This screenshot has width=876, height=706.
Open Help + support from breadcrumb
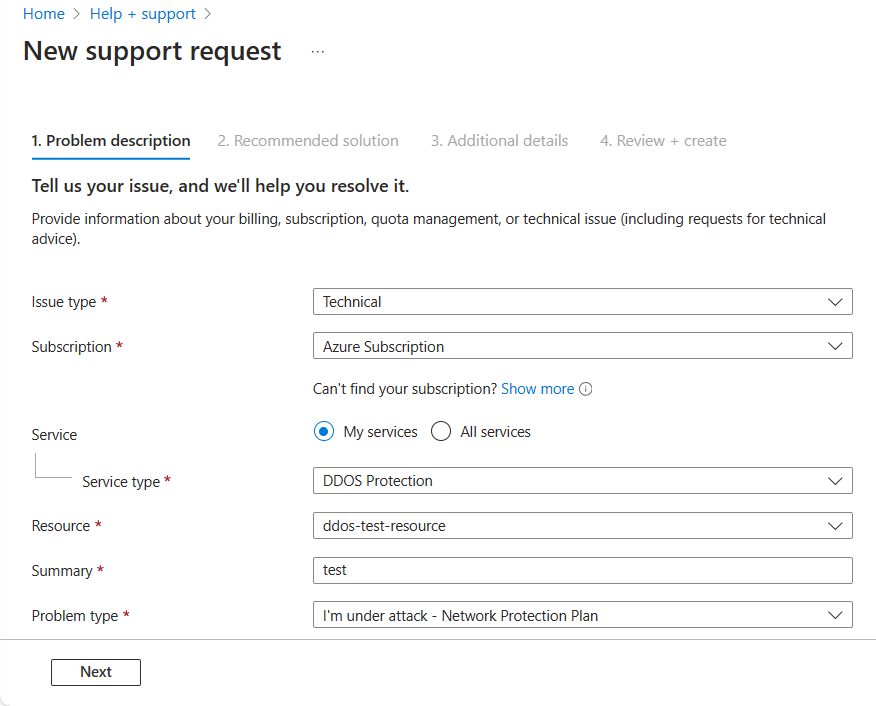tap(143, 13)
